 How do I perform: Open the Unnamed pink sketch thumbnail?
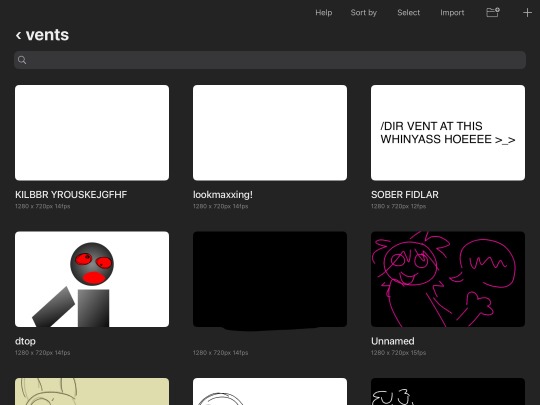pos(448,279)
